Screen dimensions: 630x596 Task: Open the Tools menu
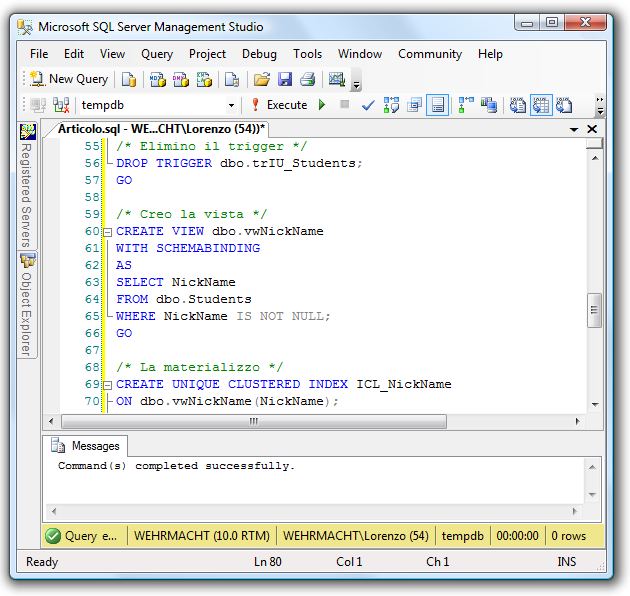coord(307,54)
